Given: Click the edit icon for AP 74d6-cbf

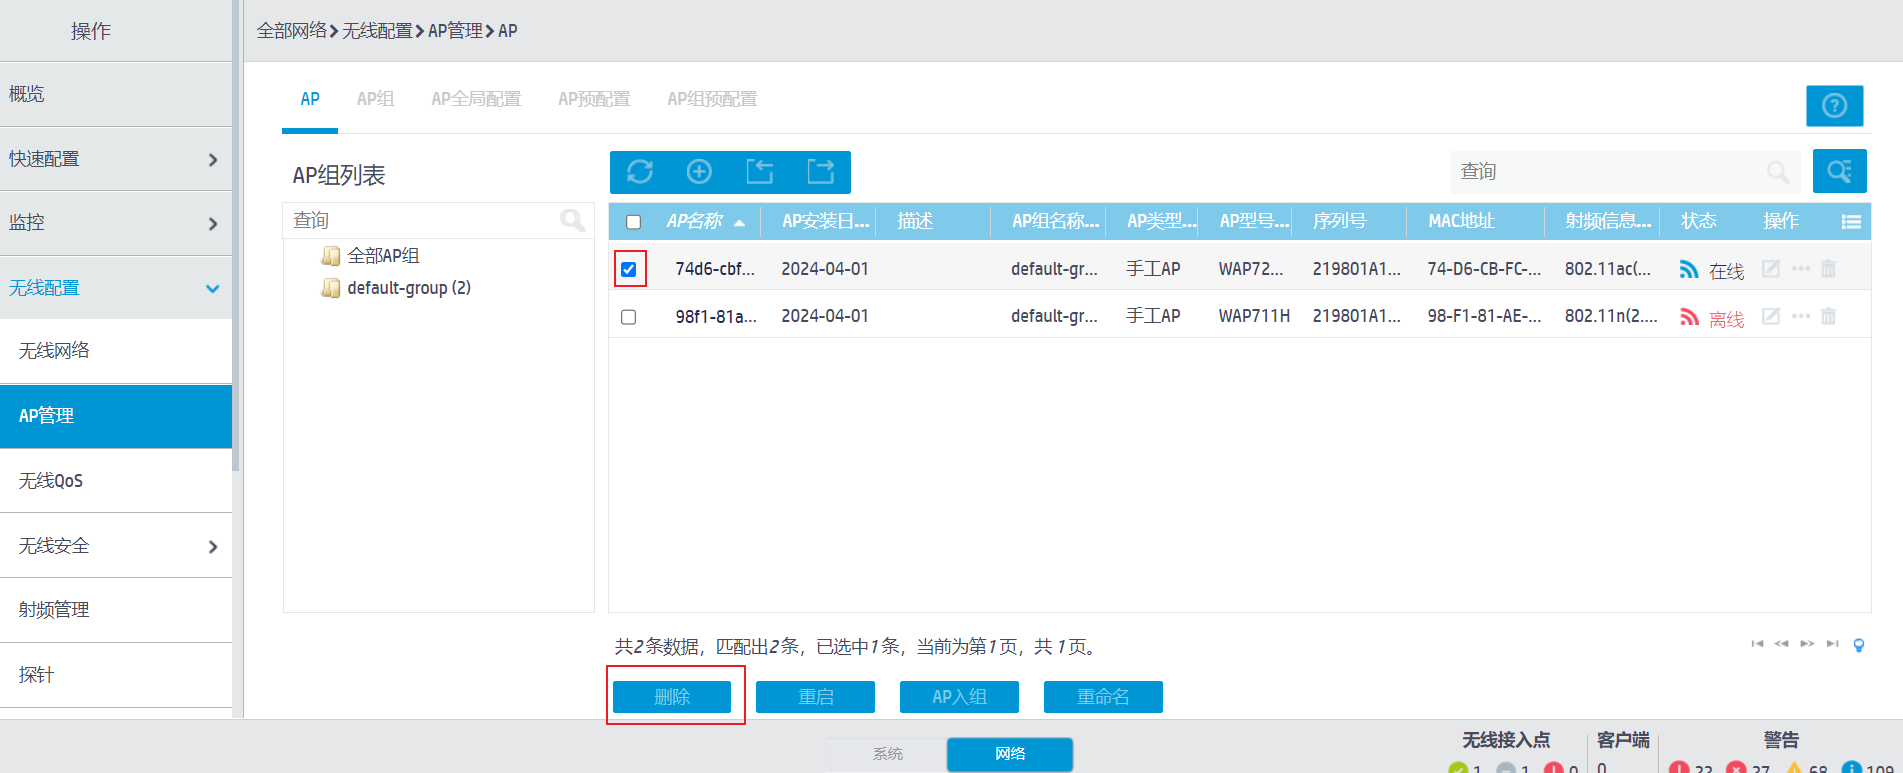Looking at the screenshot, I should (1771, 268).
